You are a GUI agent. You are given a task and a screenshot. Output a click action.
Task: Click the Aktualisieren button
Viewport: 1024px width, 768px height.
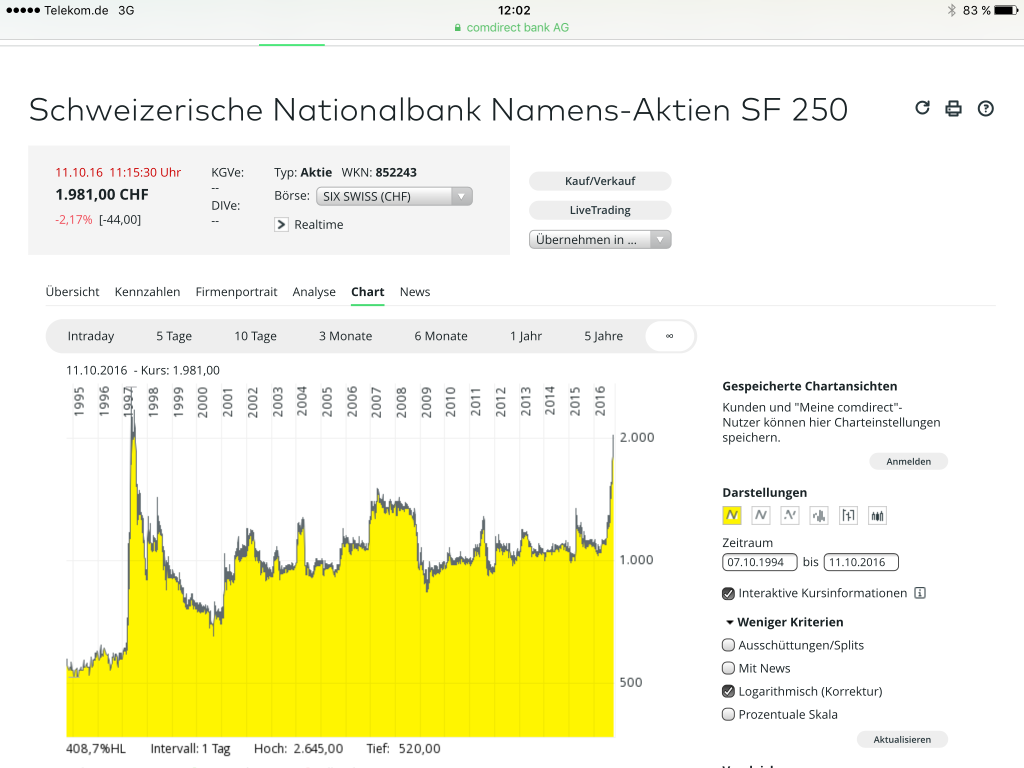pos(902,740)
